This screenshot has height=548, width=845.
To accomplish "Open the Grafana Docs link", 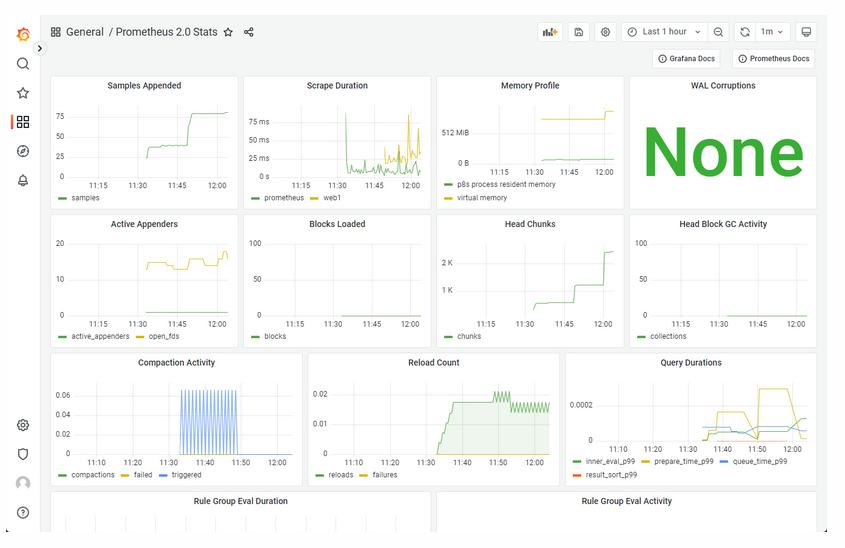I will [687, 59].
